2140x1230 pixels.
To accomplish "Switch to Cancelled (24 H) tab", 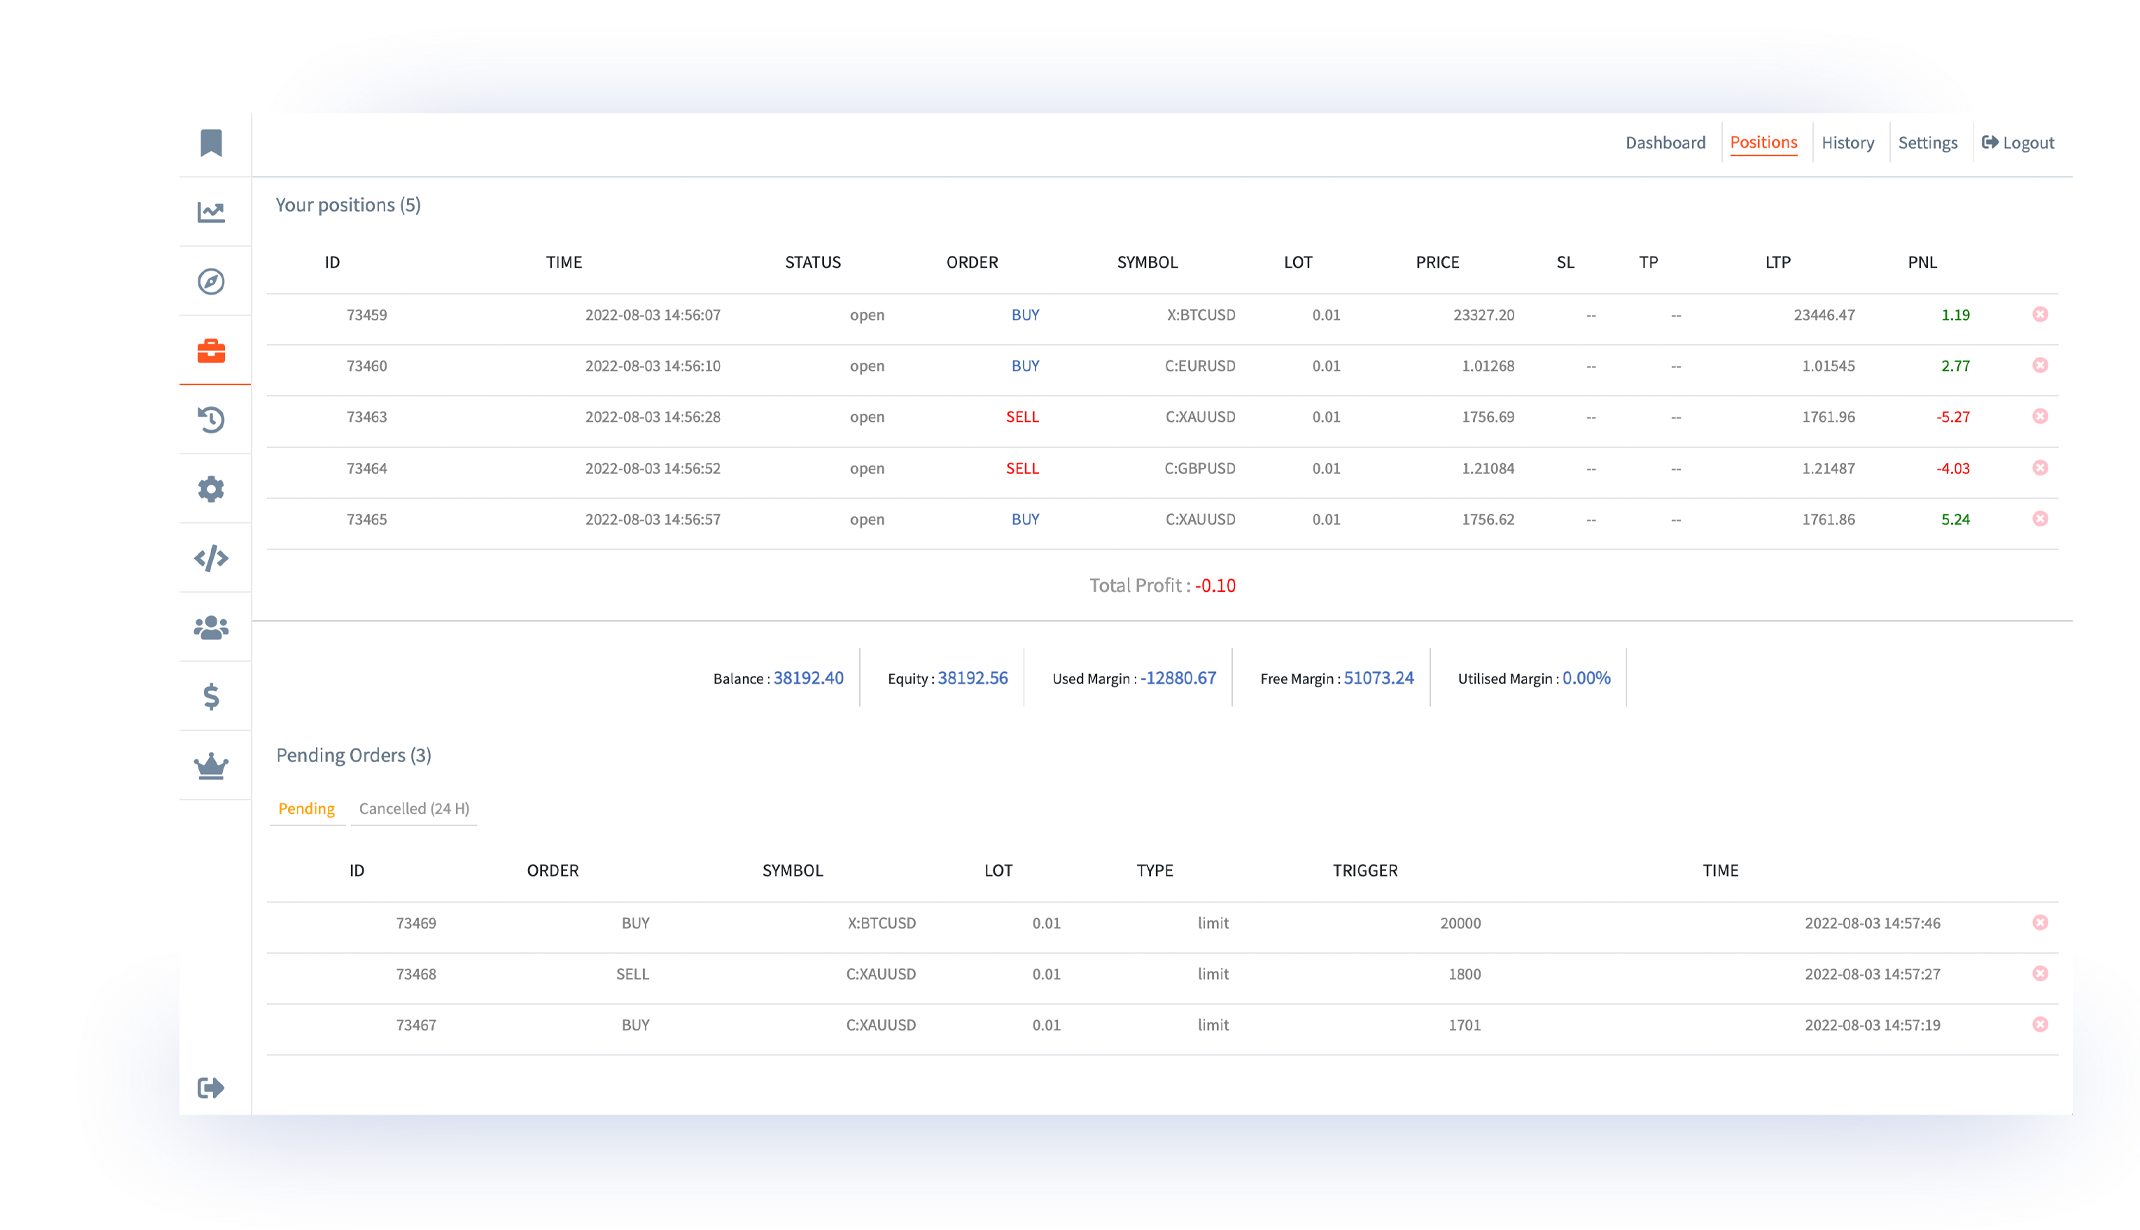I will click(x=414, y=809).
